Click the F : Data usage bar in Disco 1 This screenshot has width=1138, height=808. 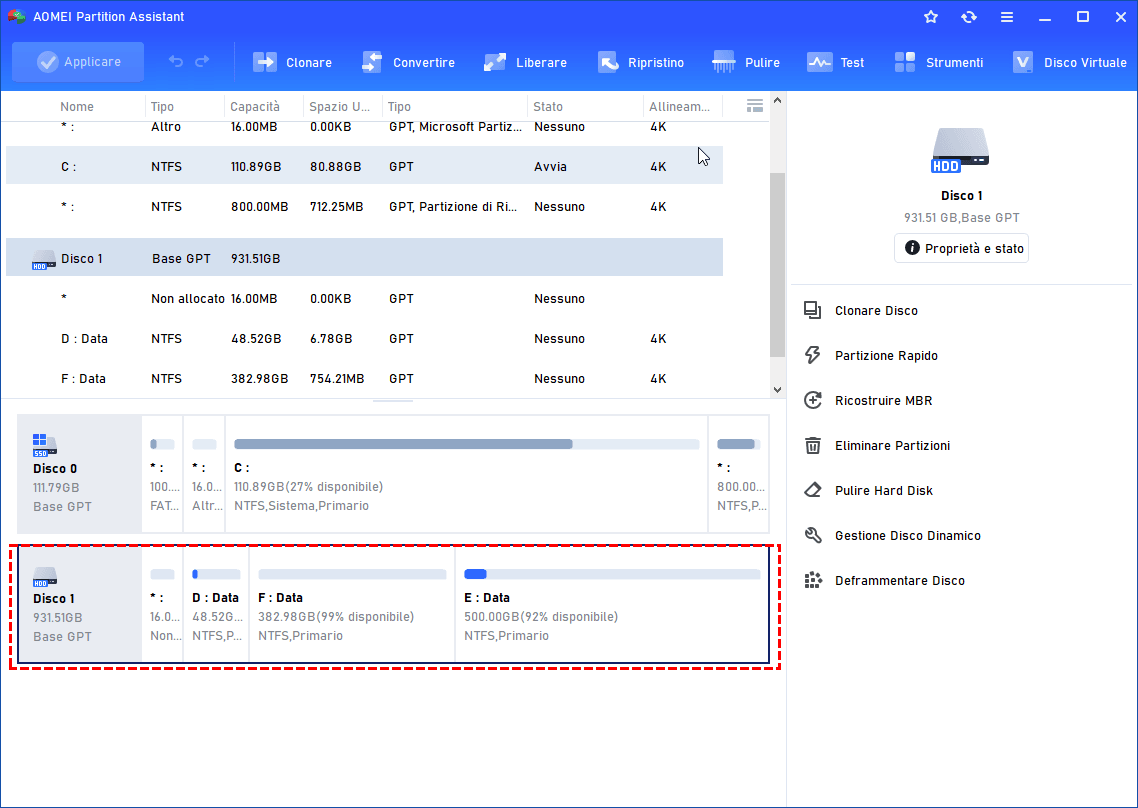click(352, 574)
